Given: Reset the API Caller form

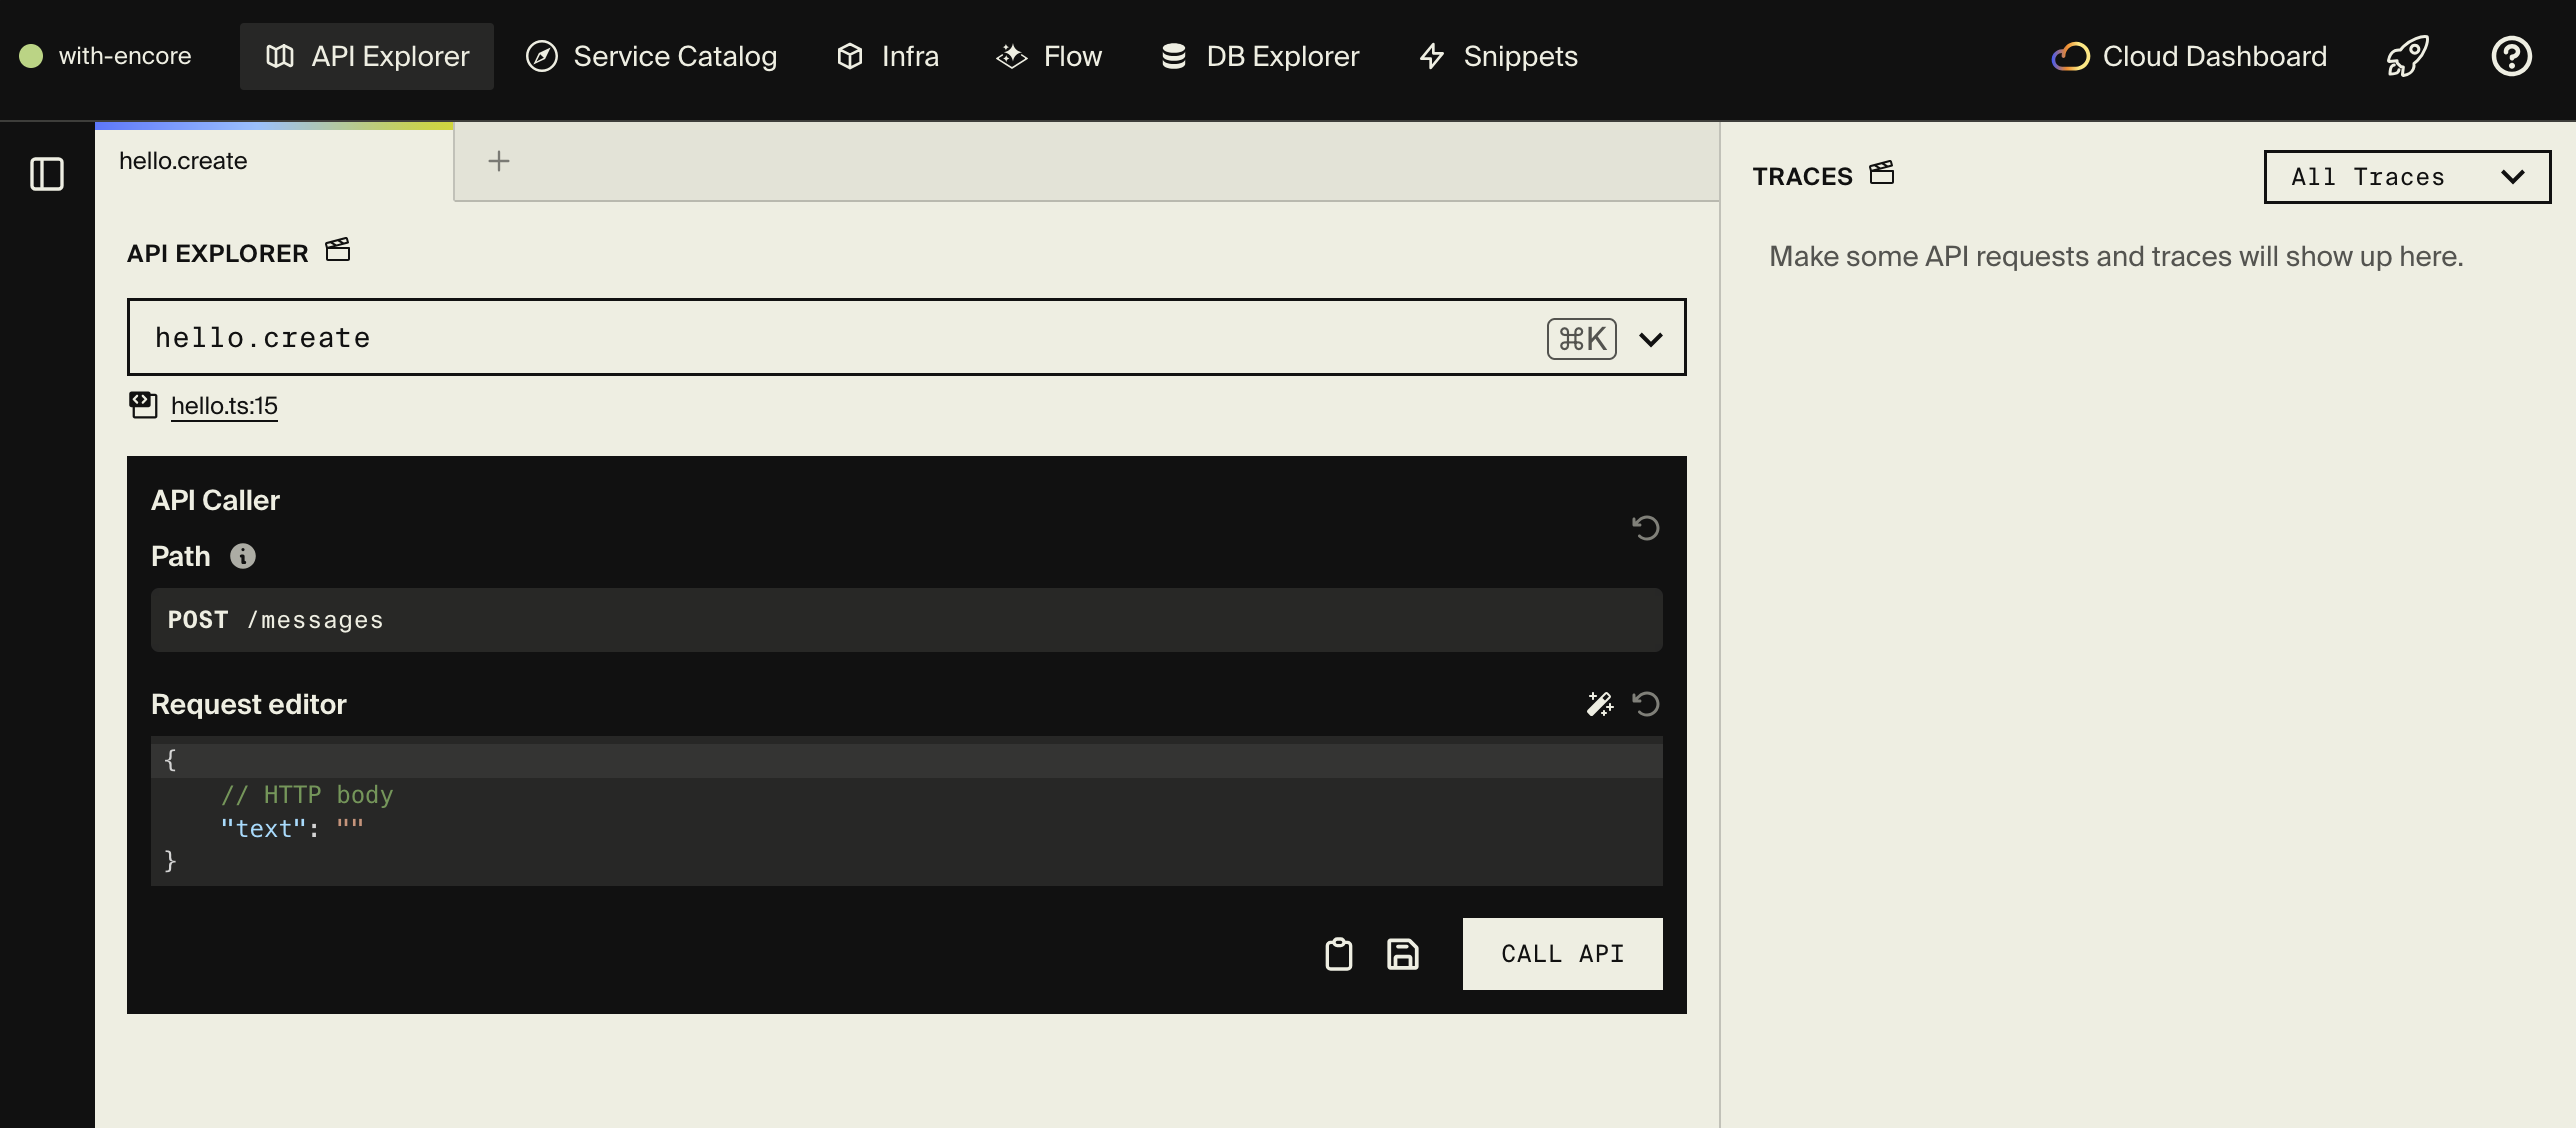Looking at the screenshot, I should click(x=1646, y=527).
